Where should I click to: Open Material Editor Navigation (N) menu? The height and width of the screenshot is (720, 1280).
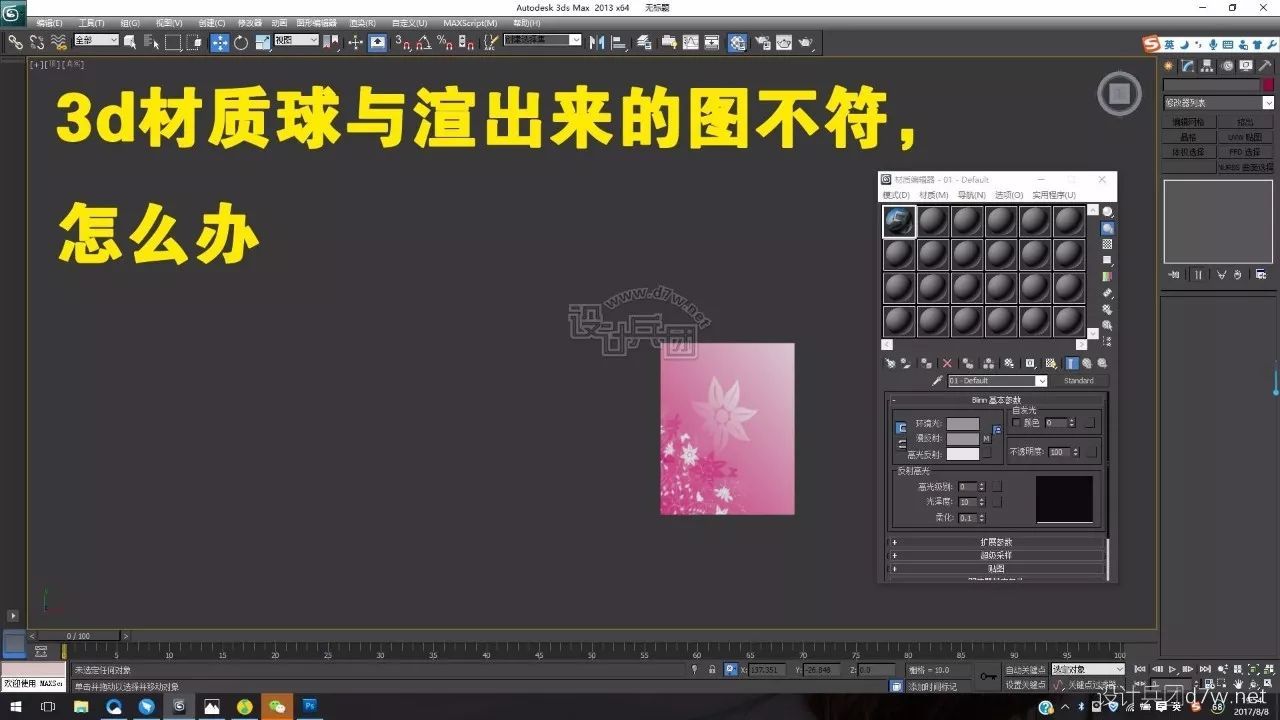971,195
